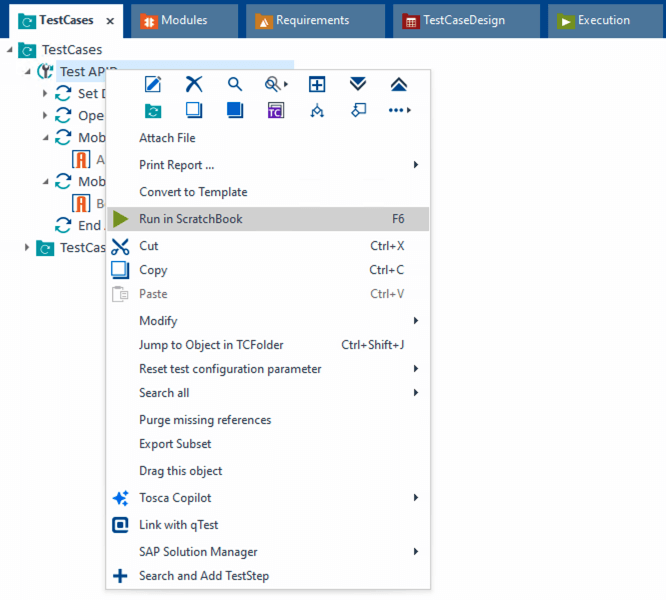Click the collapse-all double chevron up icon

coord(399,84)
